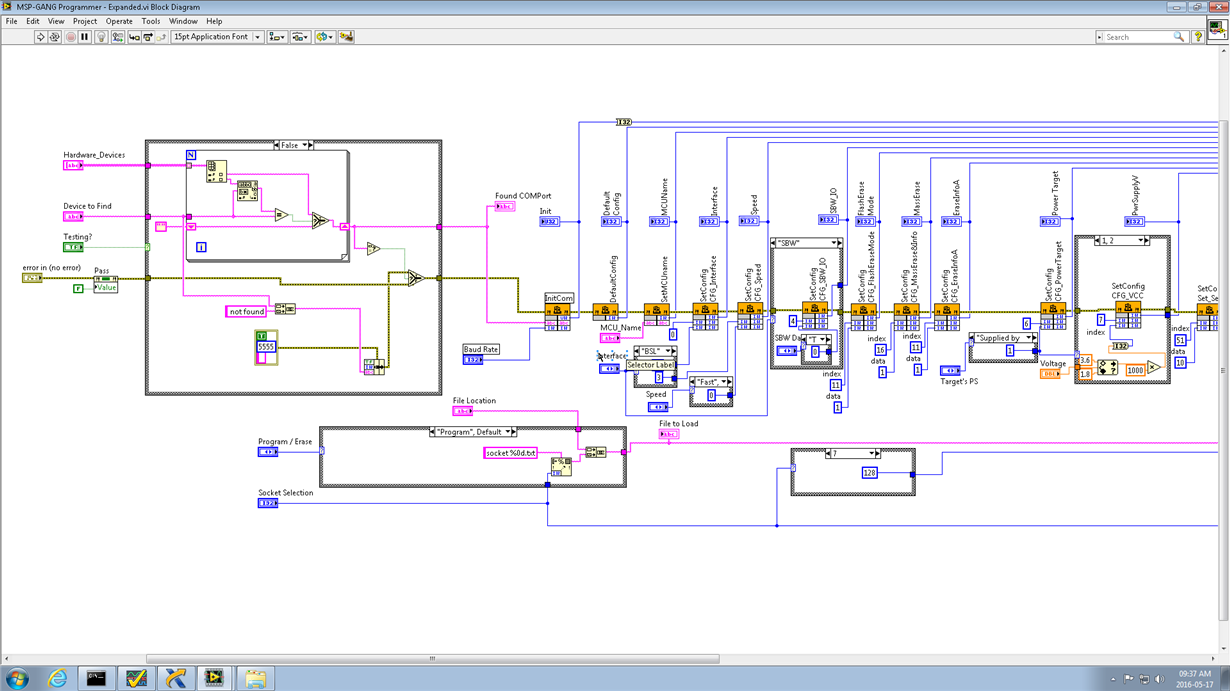This screenshot has height=691, width=1230.
Task: Open the Operate menu
Action: pos(119,21)
